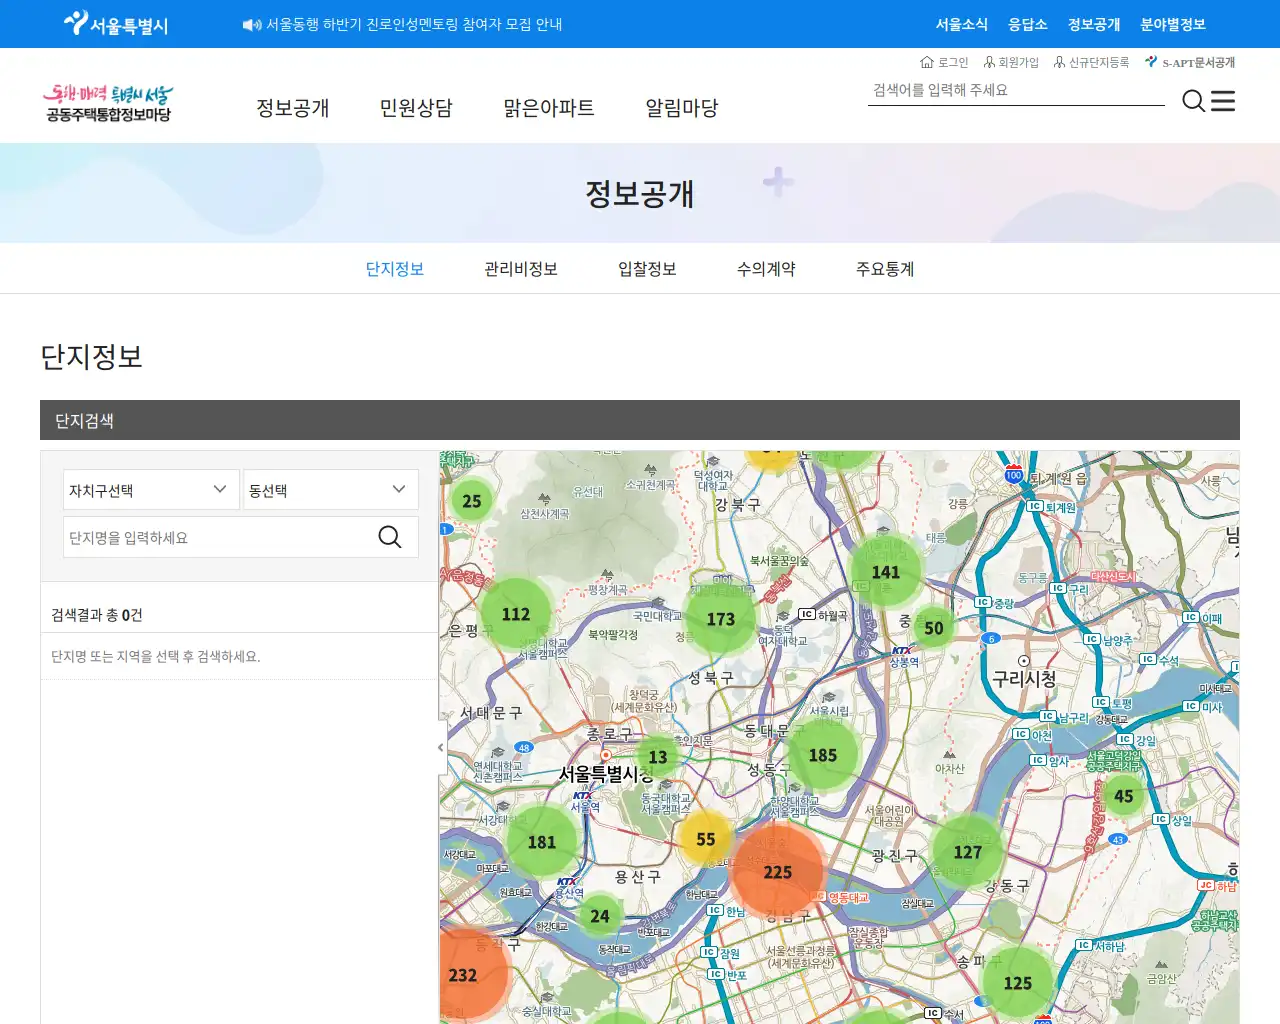Collapse the search panel with left chevron
Viewport: 1280px width, 1024px height.
pos(439,747)
